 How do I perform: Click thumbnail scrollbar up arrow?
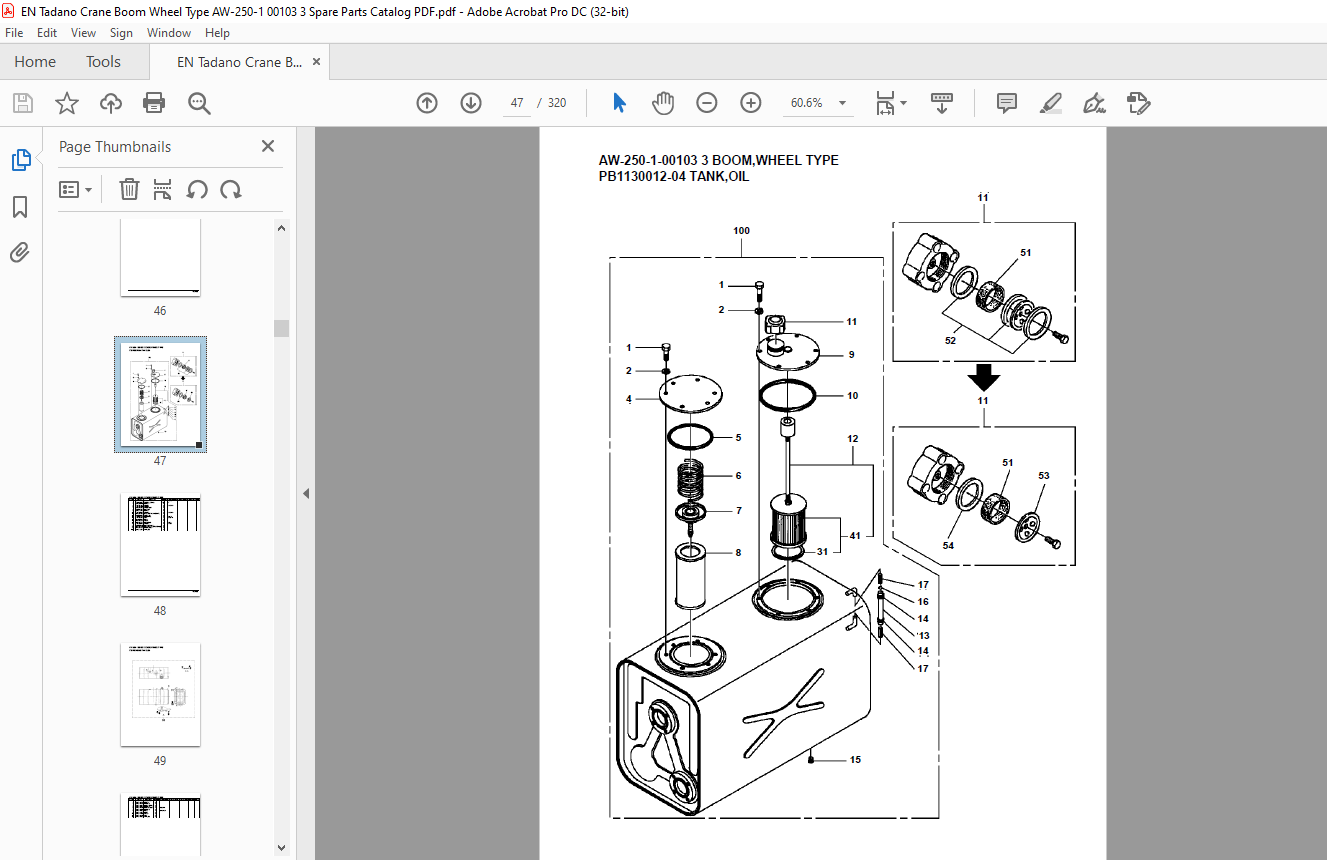[282, 228]
